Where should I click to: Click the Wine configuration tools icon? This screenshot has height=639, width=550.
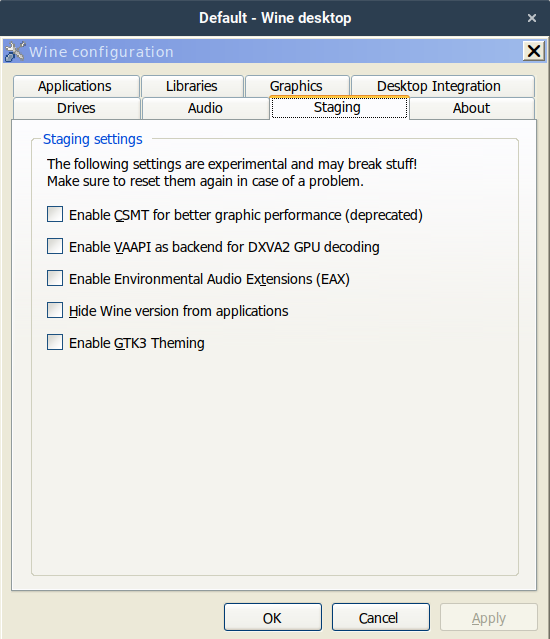click(14, 52)
